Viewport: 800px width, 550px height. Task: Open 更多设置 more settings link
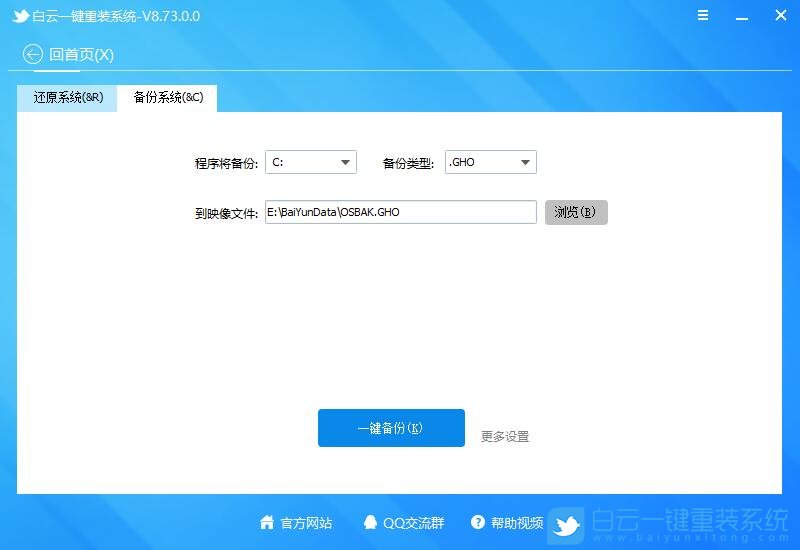[x=505, y=437]
